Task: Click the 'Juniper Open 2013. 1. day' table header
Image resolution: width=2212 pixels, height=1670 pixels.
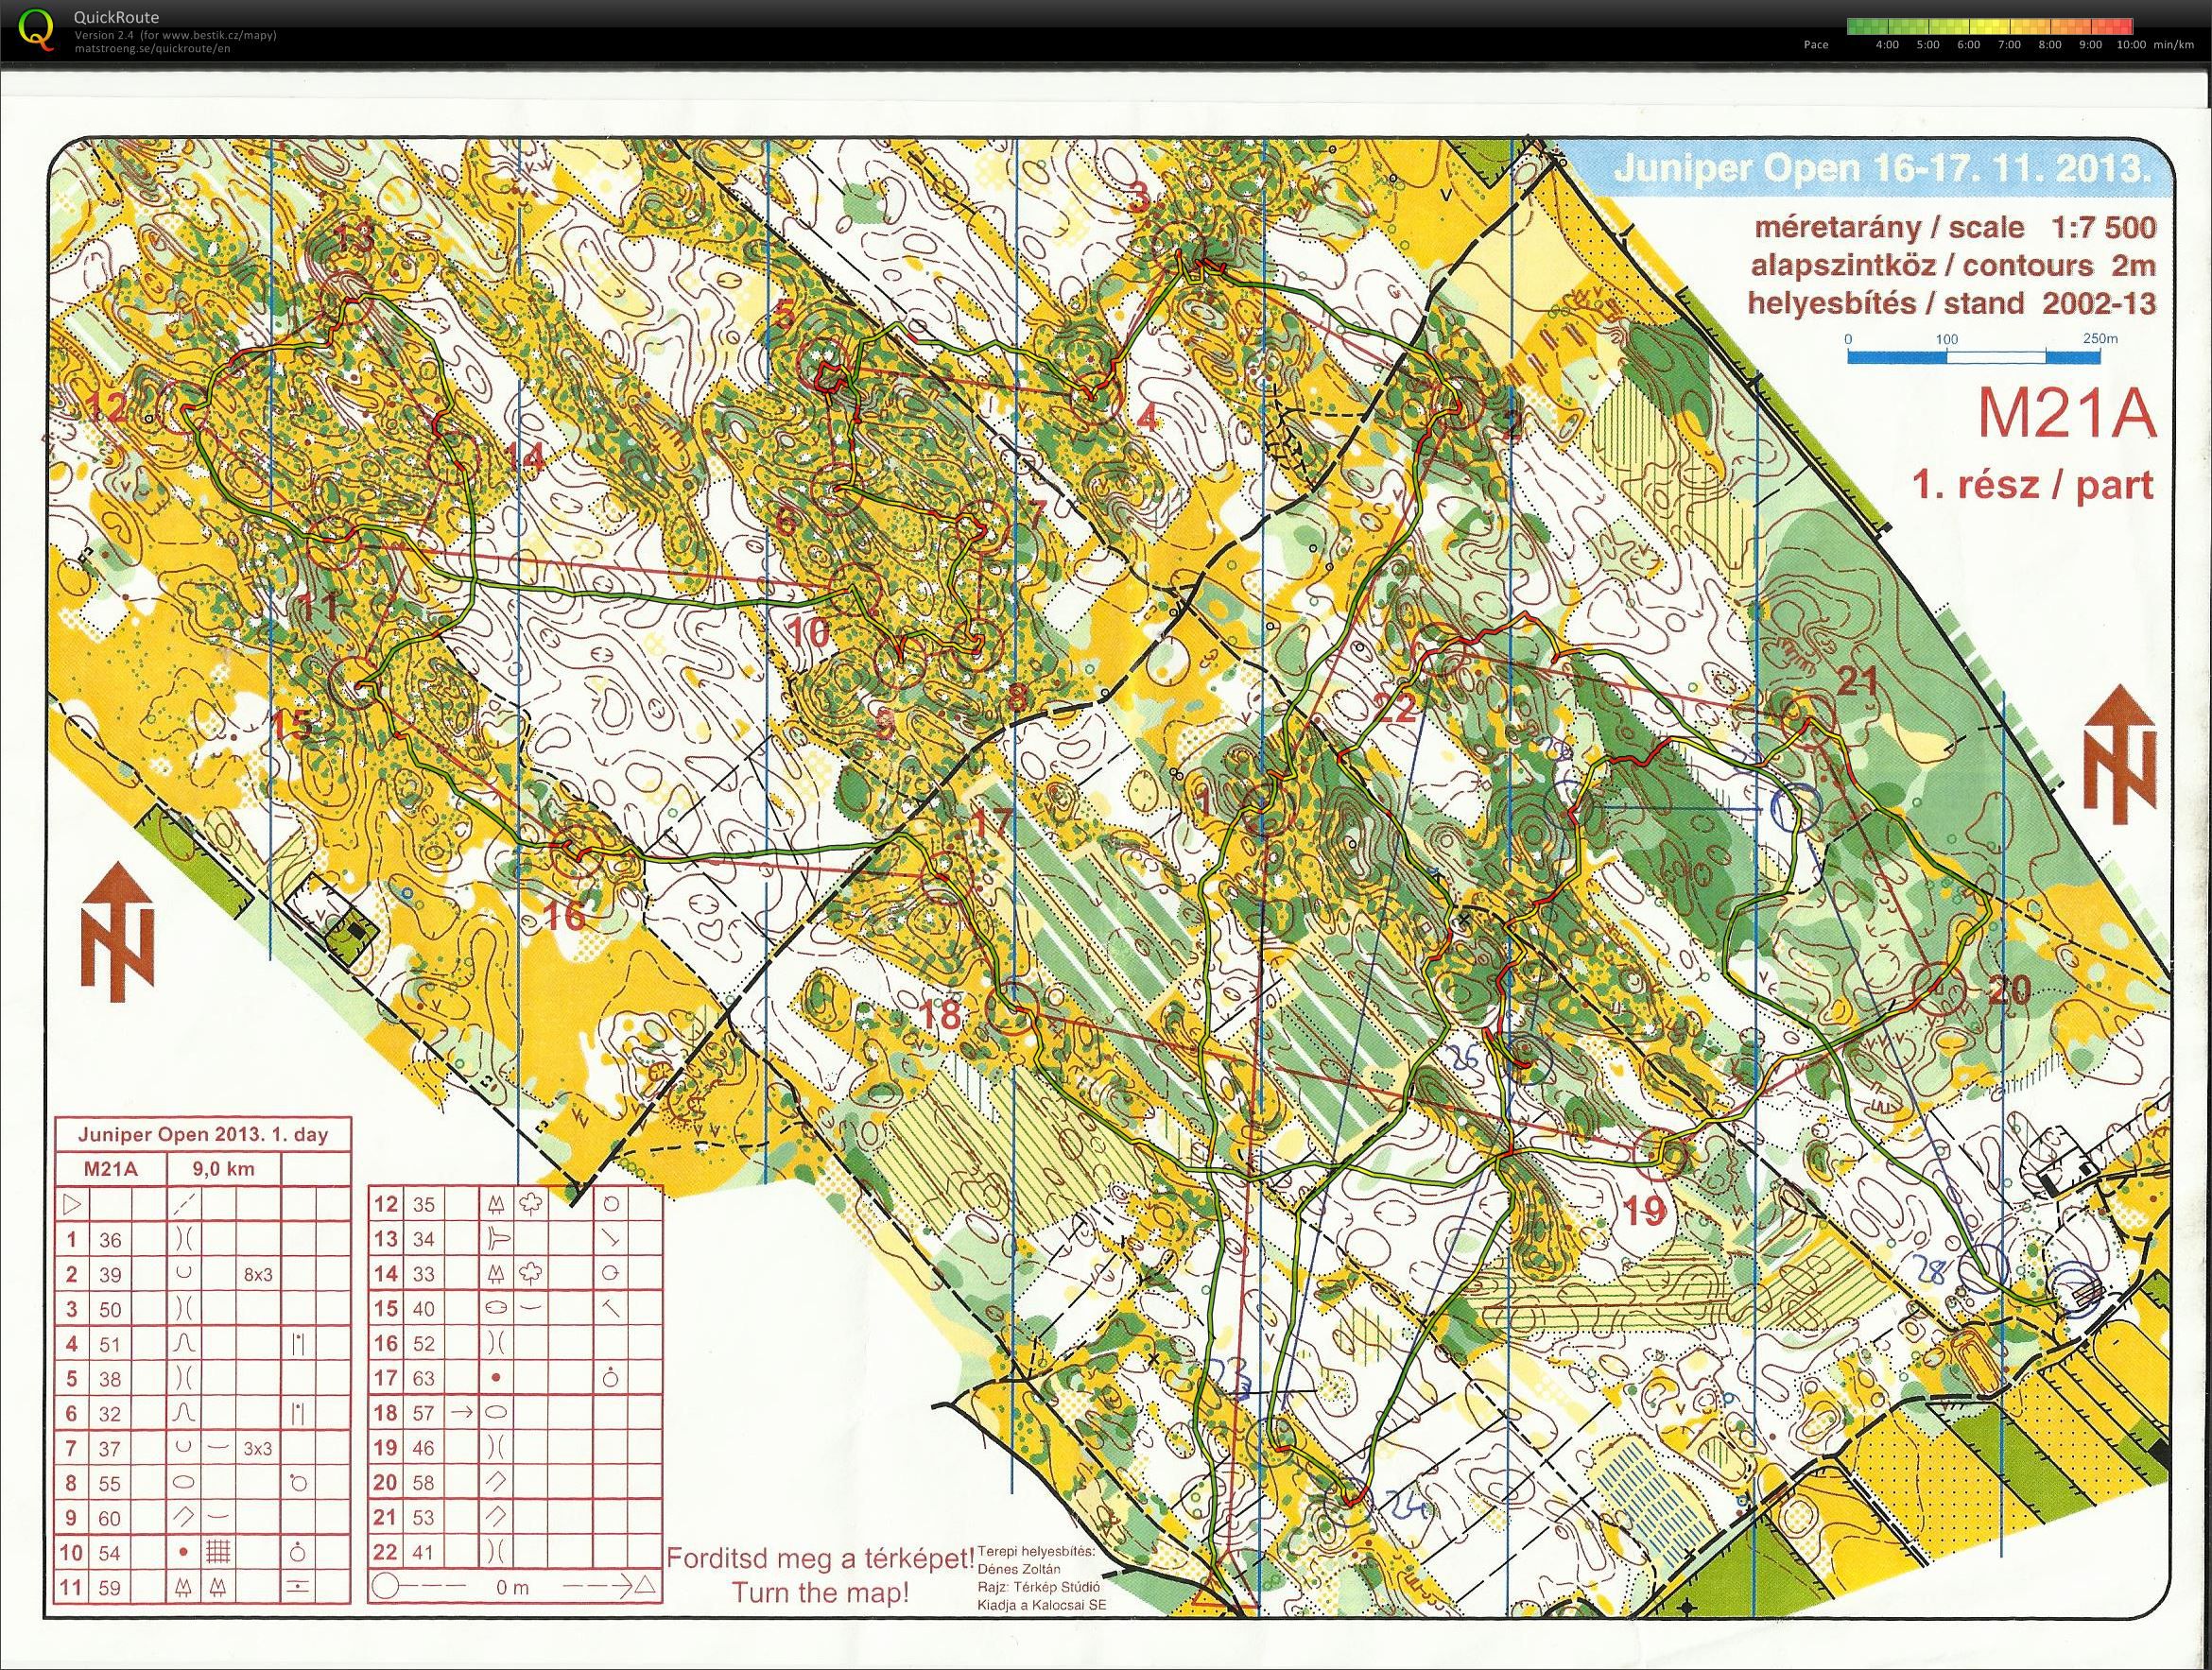Action: (x=203, y=1135)
